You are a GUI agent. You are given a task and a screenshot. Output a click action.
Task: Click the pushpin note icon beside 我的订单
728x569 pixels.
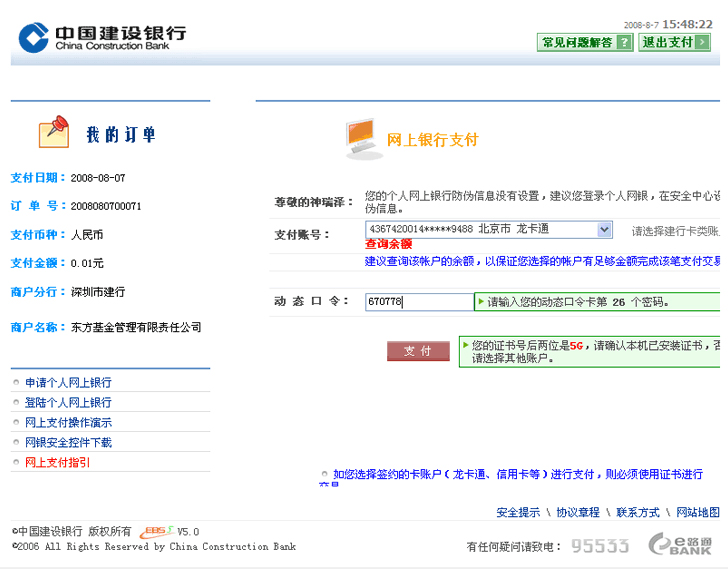pyautogui.click(x=54, y=132)
